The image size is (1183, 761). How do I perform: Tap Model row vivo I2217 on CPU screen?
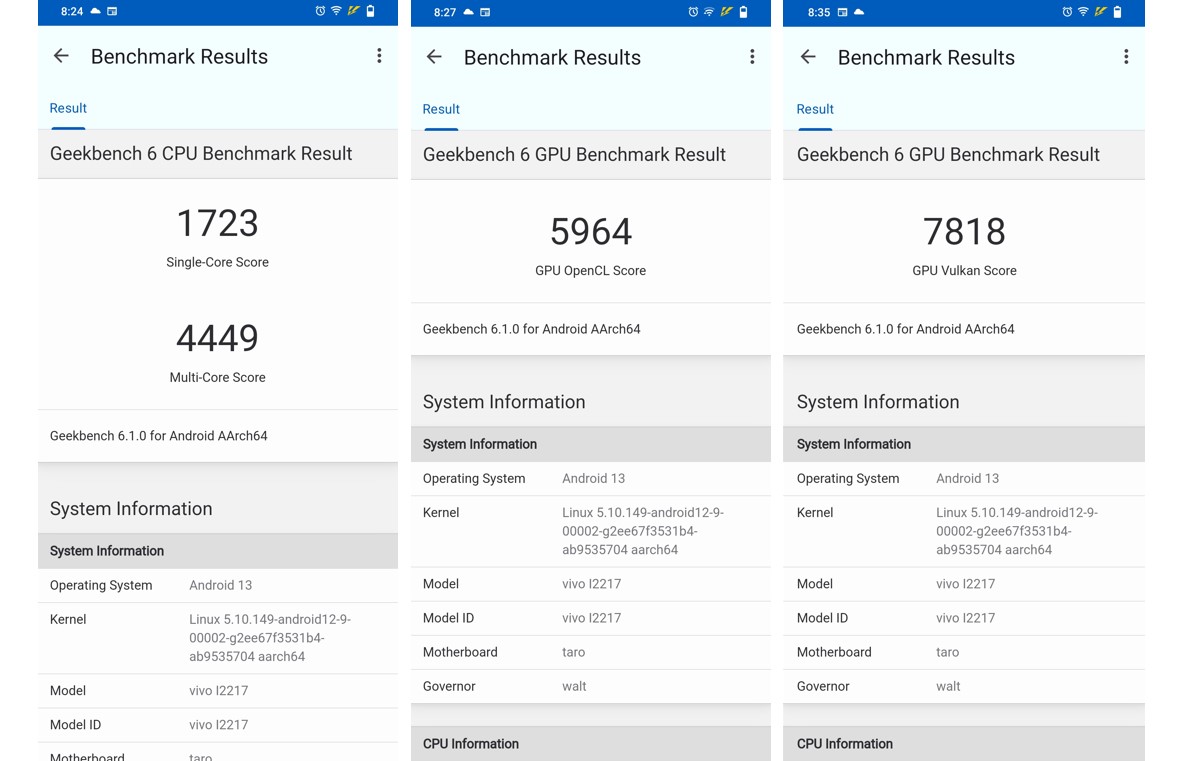click(x=217, y=691)
